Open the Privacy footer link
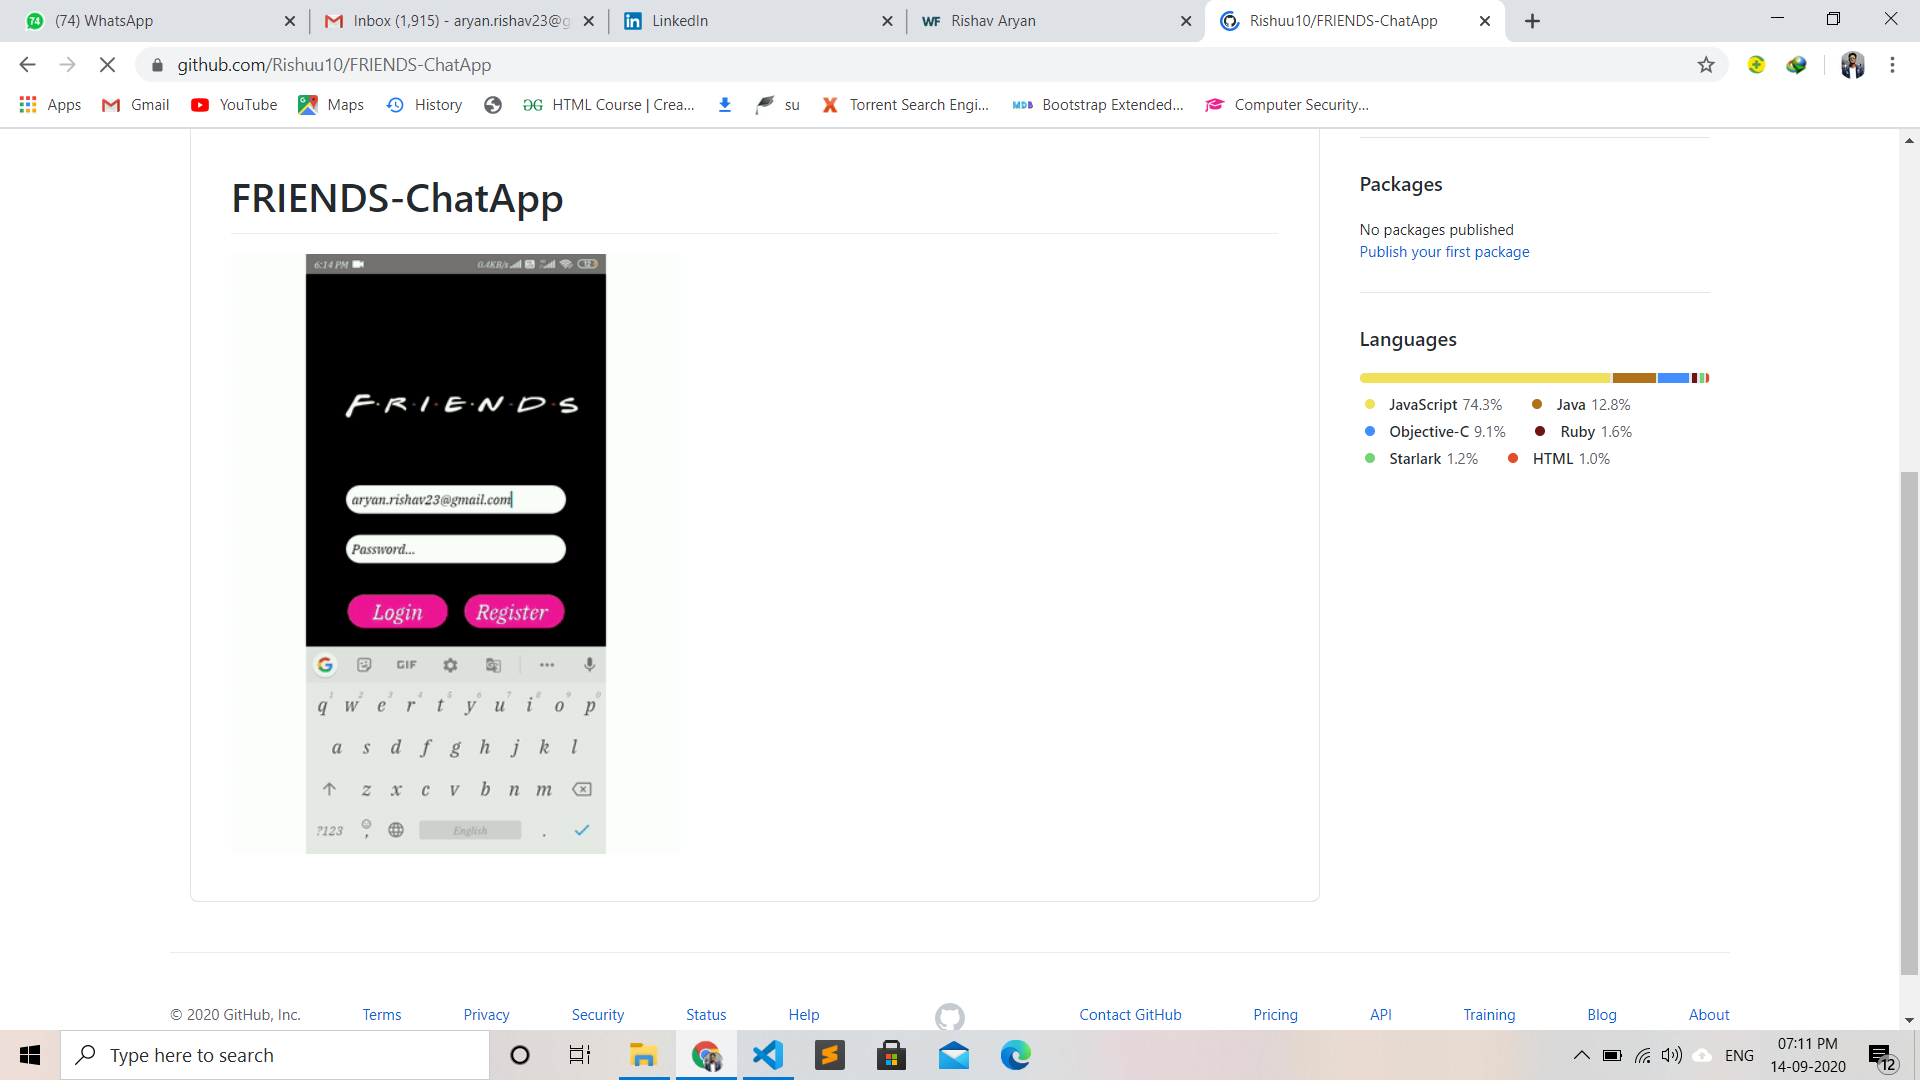Screen dimensions: 1920x1080 click(x=487, y=1015)
